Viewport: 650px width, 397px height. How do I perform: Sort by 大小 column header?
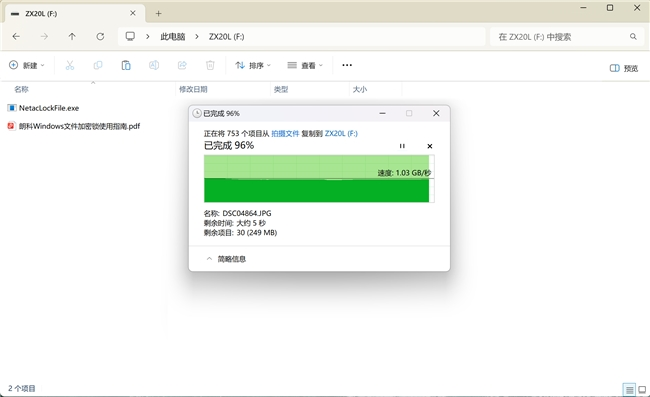[360, 89]
